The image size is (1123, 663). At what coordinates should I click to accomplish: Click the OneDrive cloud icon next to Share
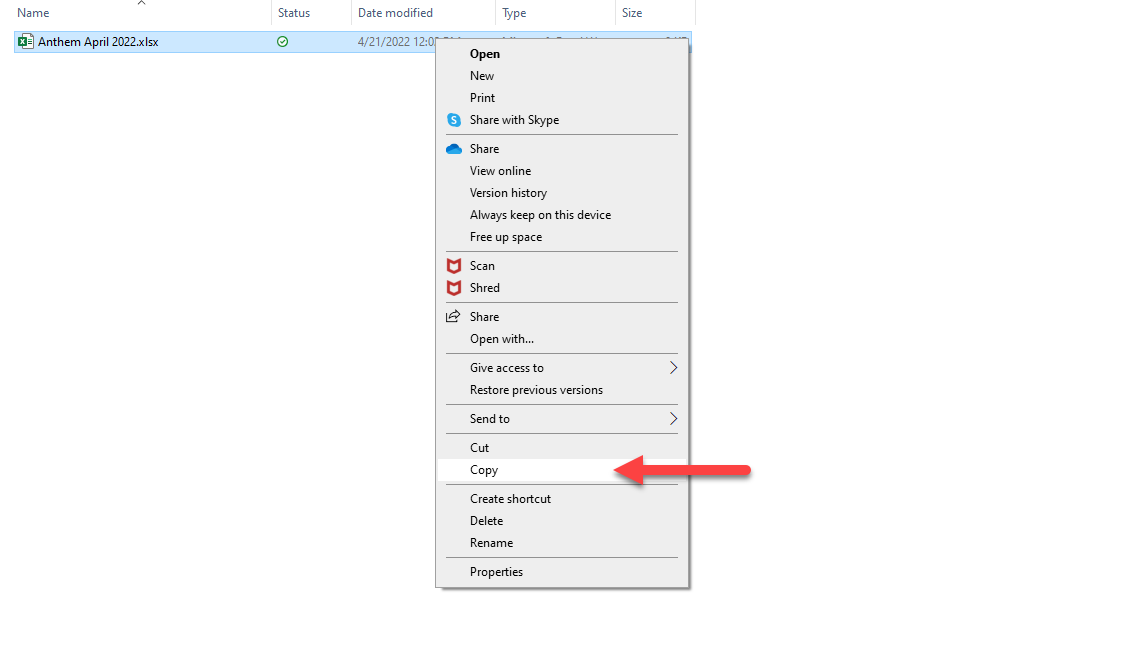click(454, 149)
